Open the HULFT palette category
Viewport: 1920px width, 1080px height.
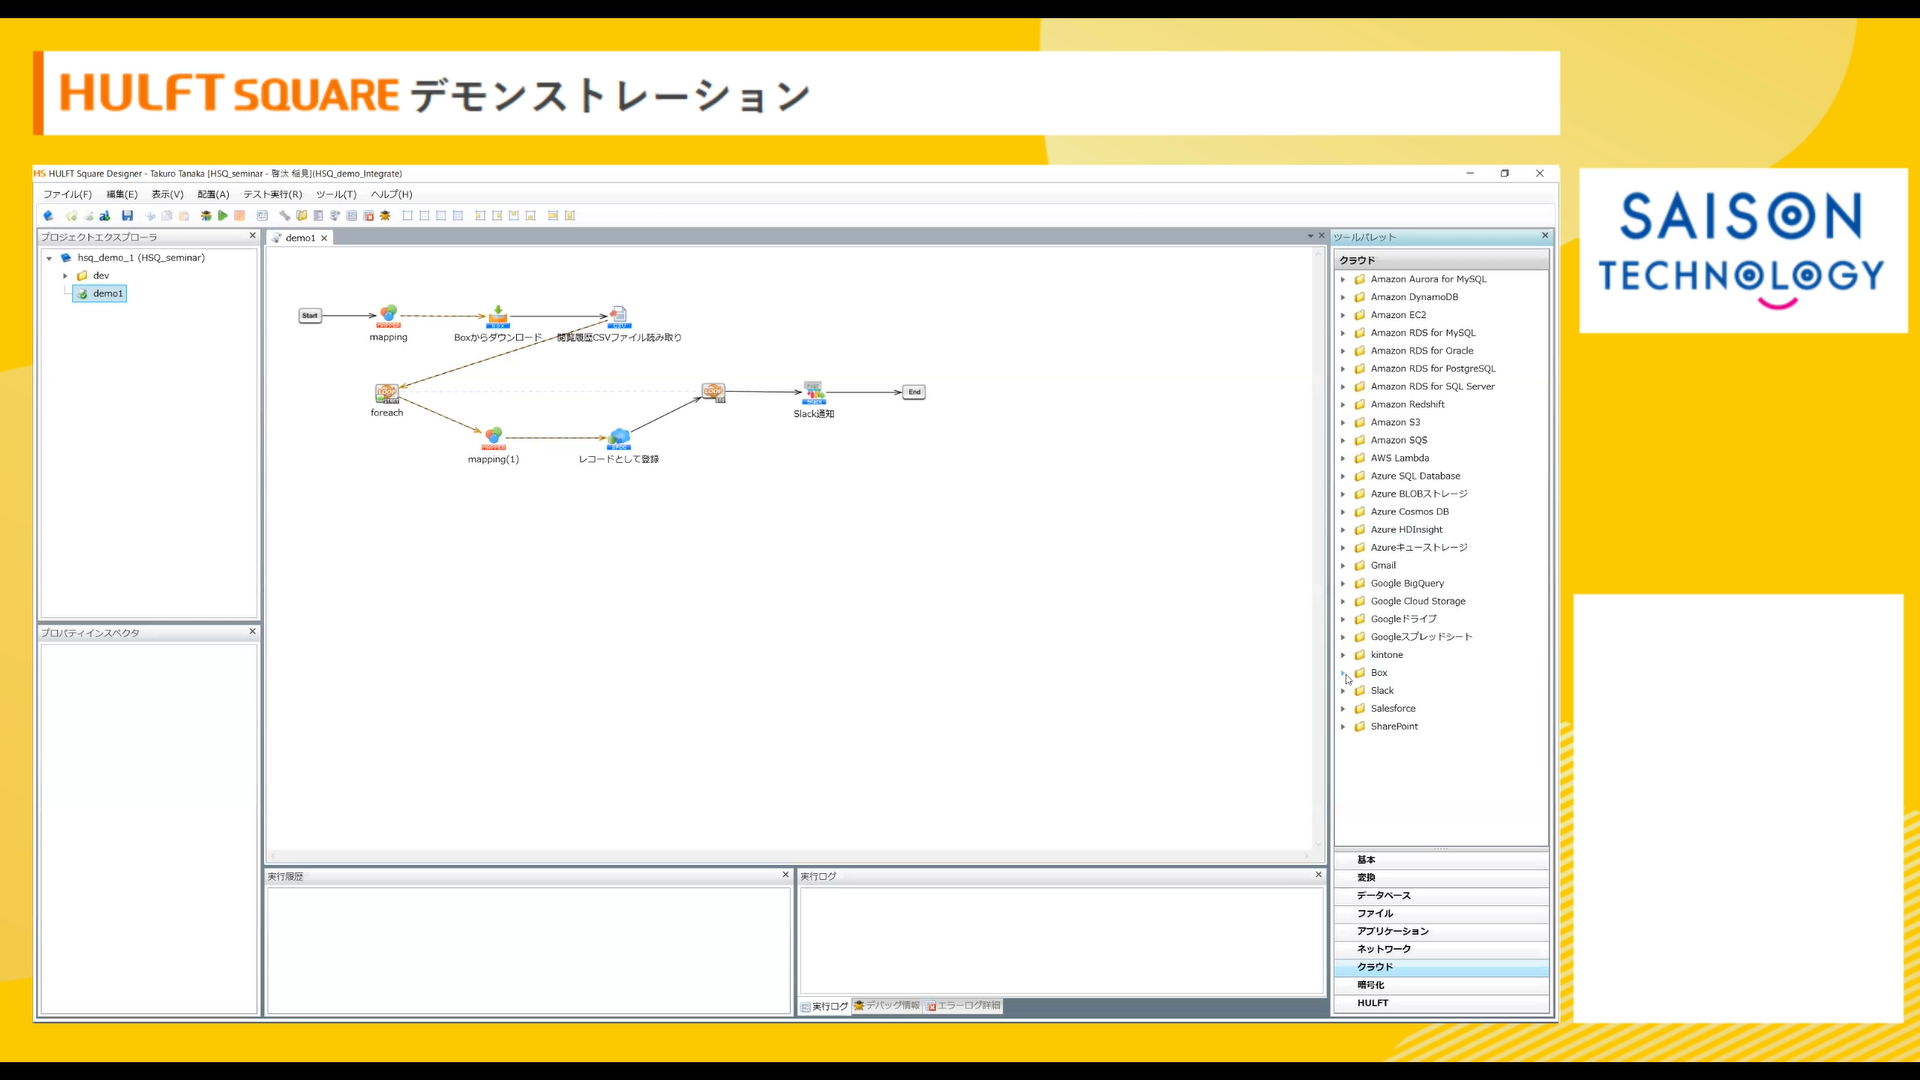(x=1373, y=1003)
